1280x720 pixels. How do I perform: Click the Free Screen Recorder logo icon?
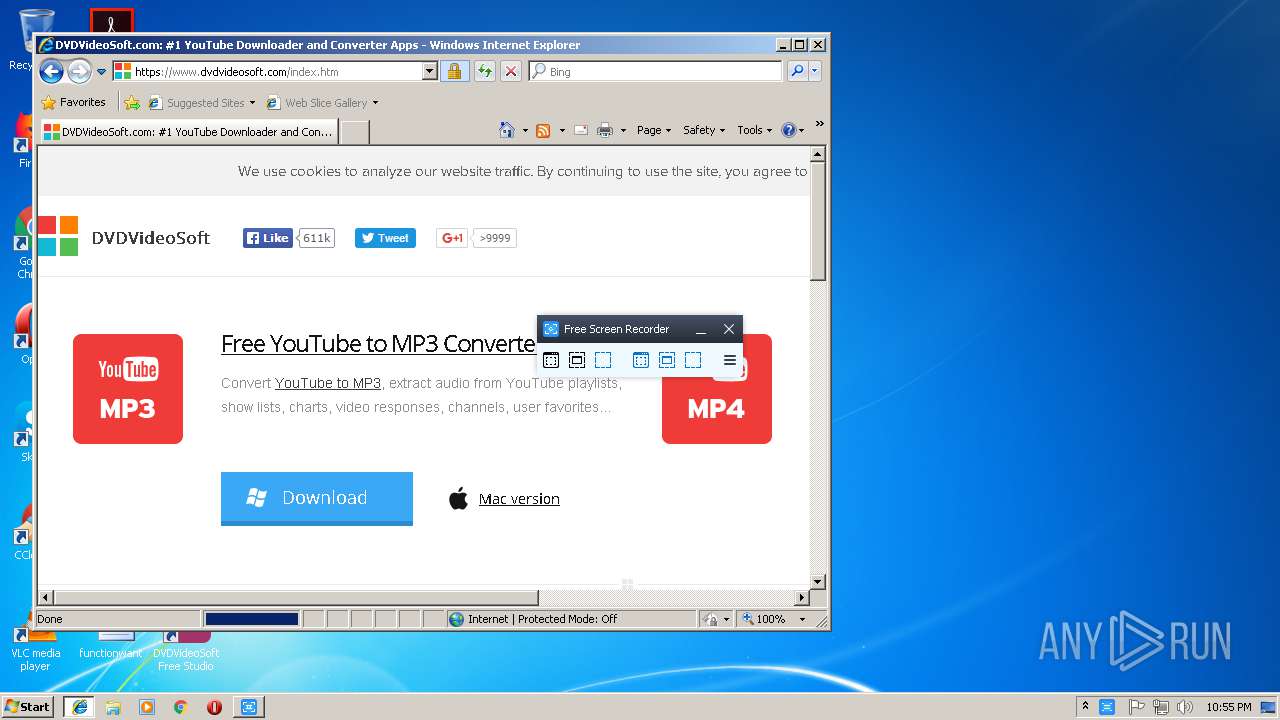click(x=551, y=329)
